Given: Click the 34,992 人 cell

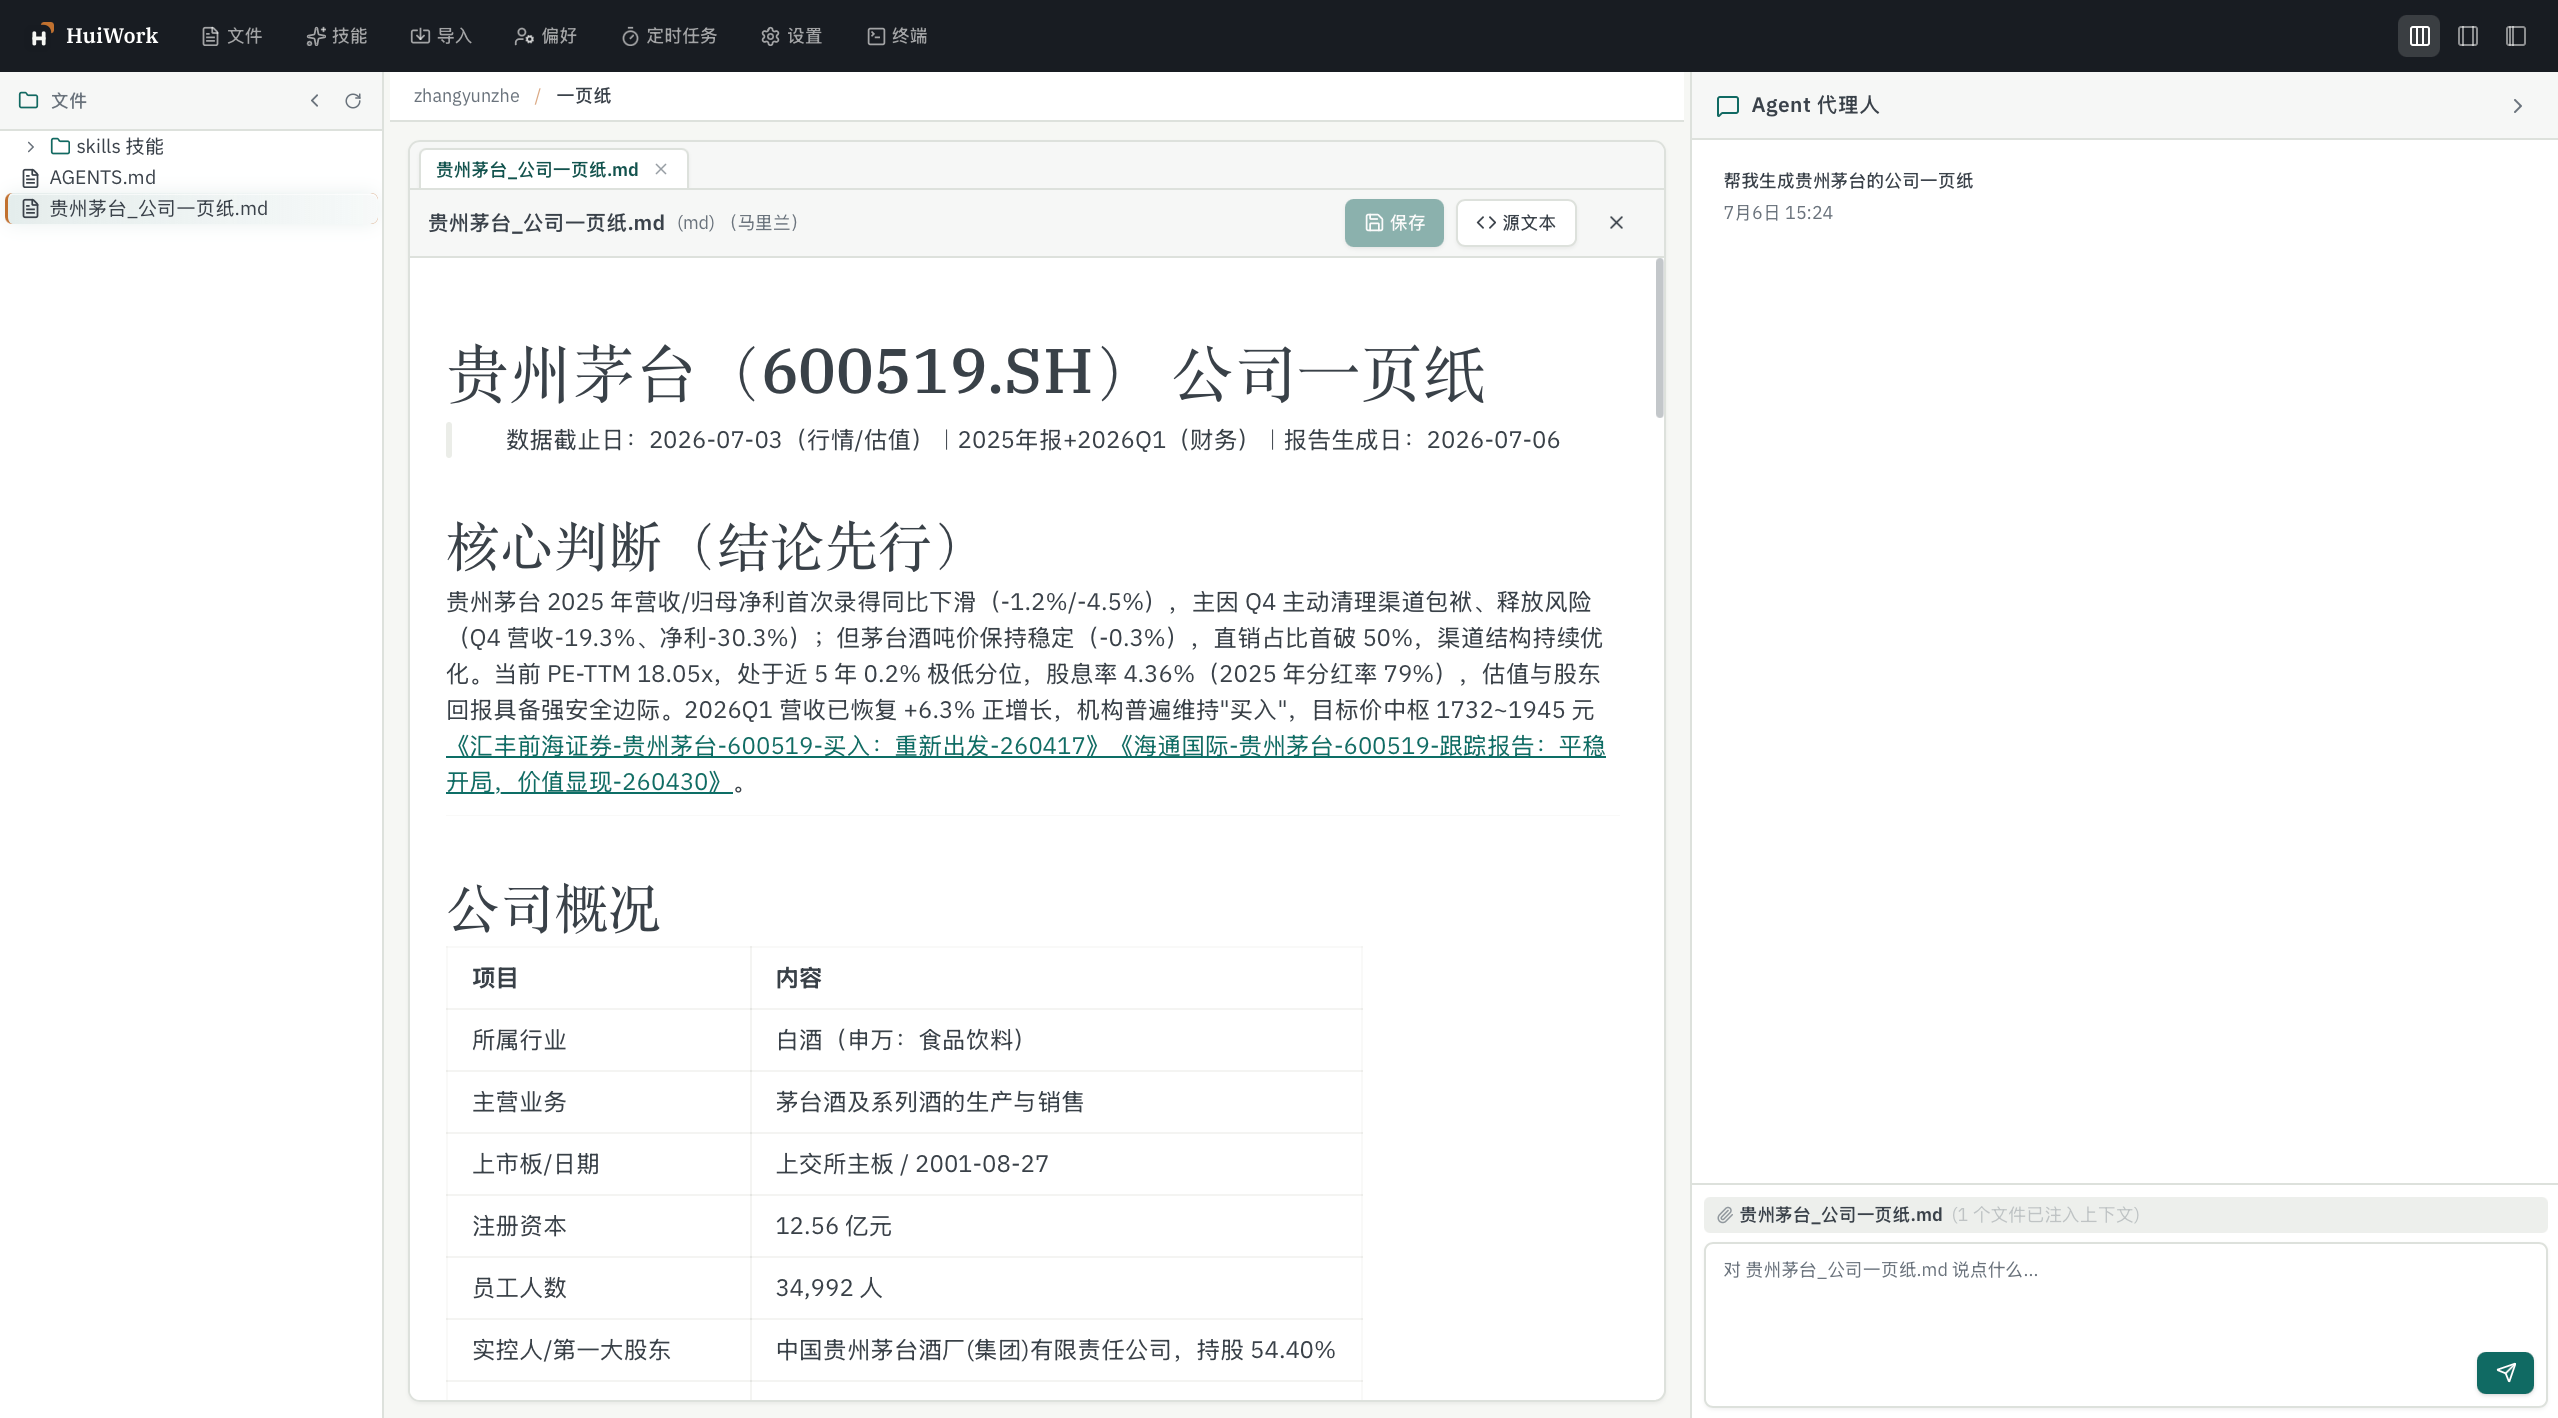Looking at the screenshot, I should click(1056, 1288).
